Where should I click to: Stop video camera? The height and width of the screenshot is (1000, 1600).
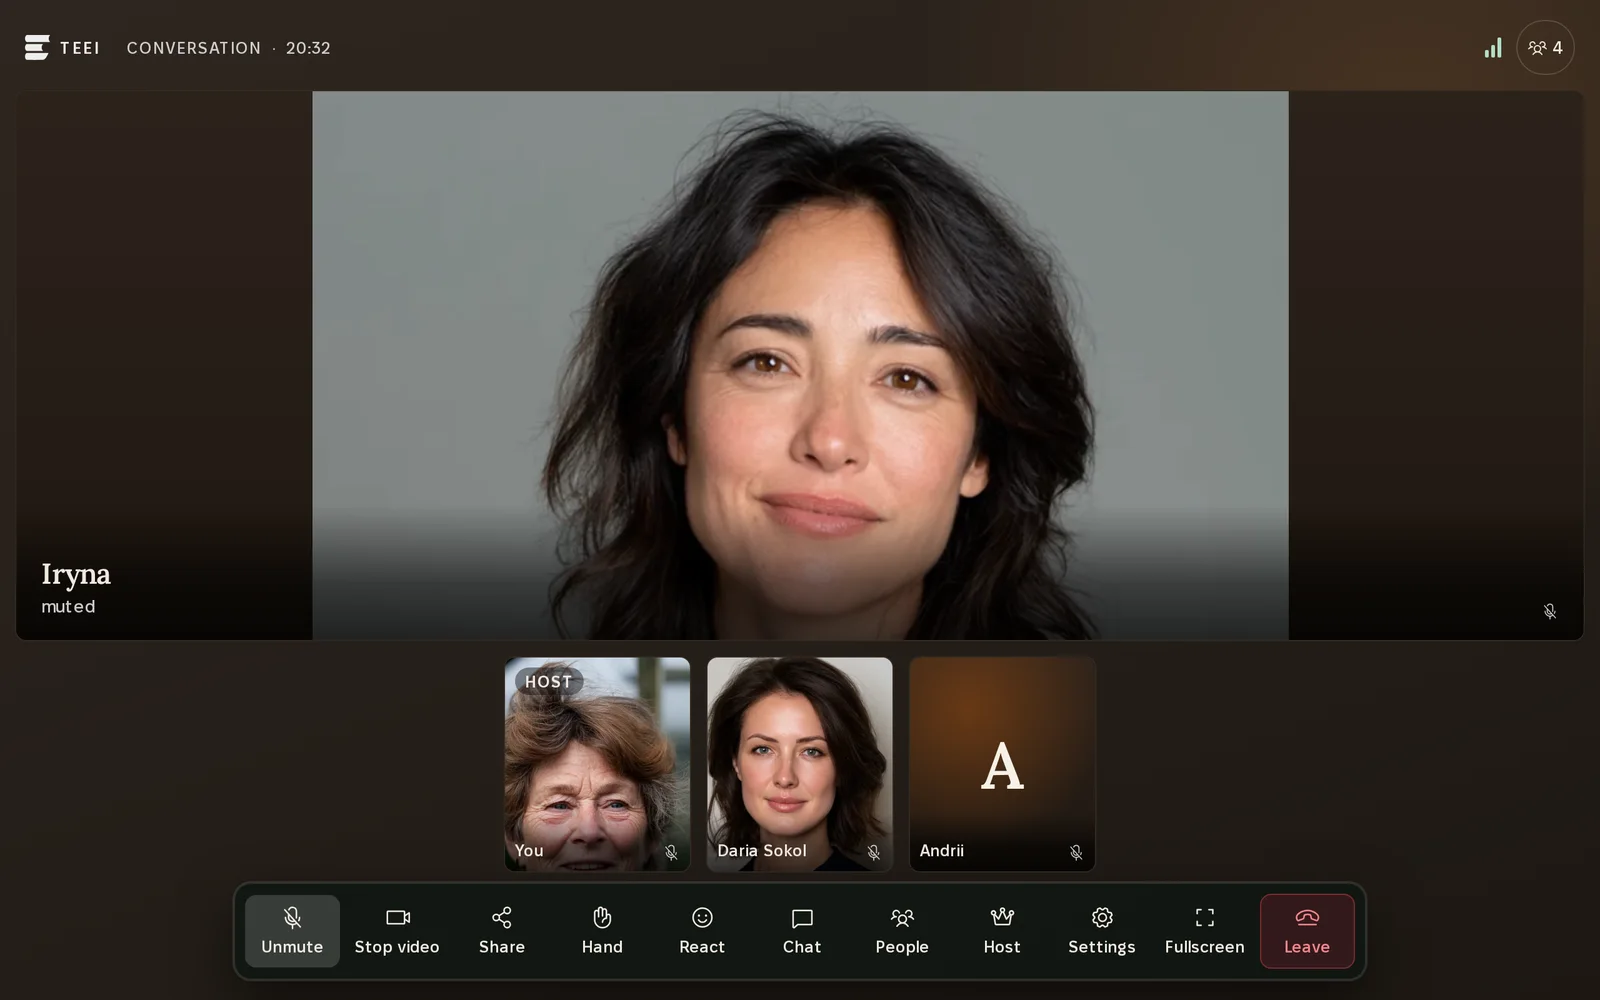click(x=397, y=931)
